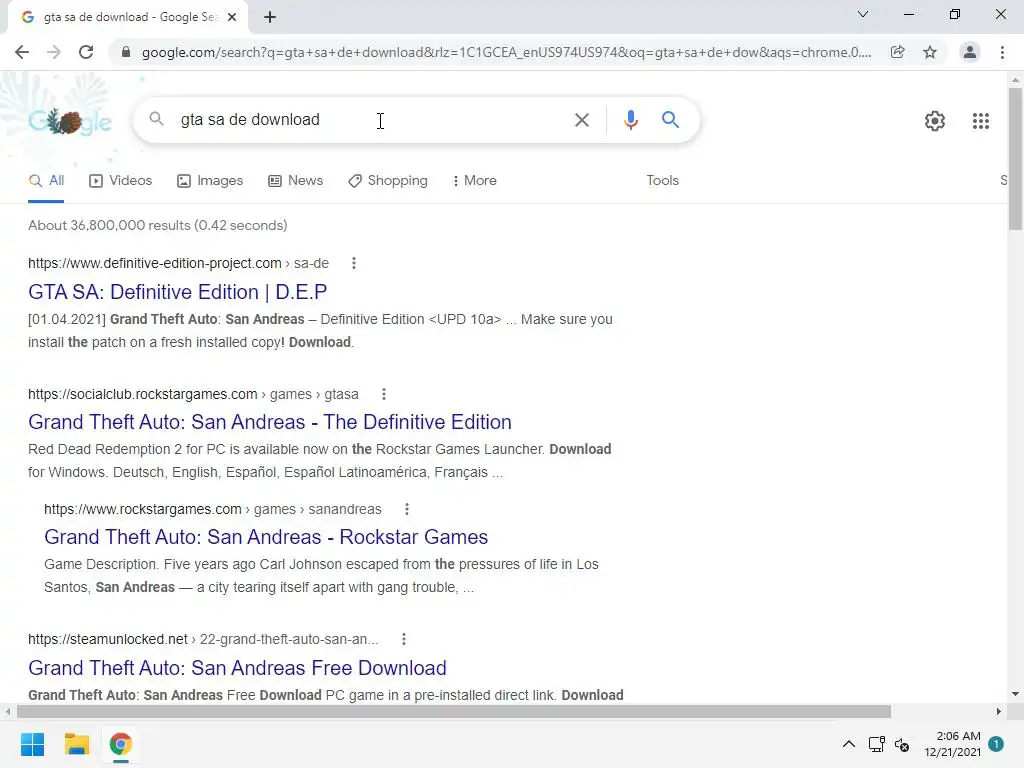Reload the current page
The image size is (1024, 768).
(86, 52)
